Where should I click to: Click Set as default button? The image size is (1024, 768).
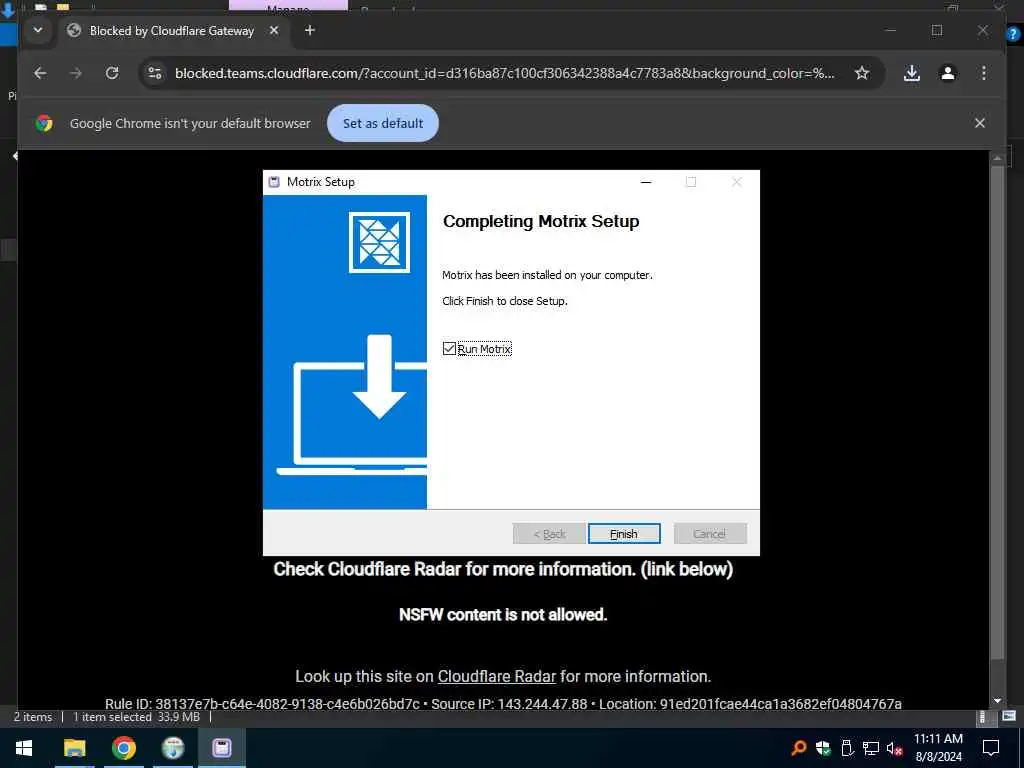[383, 123]
